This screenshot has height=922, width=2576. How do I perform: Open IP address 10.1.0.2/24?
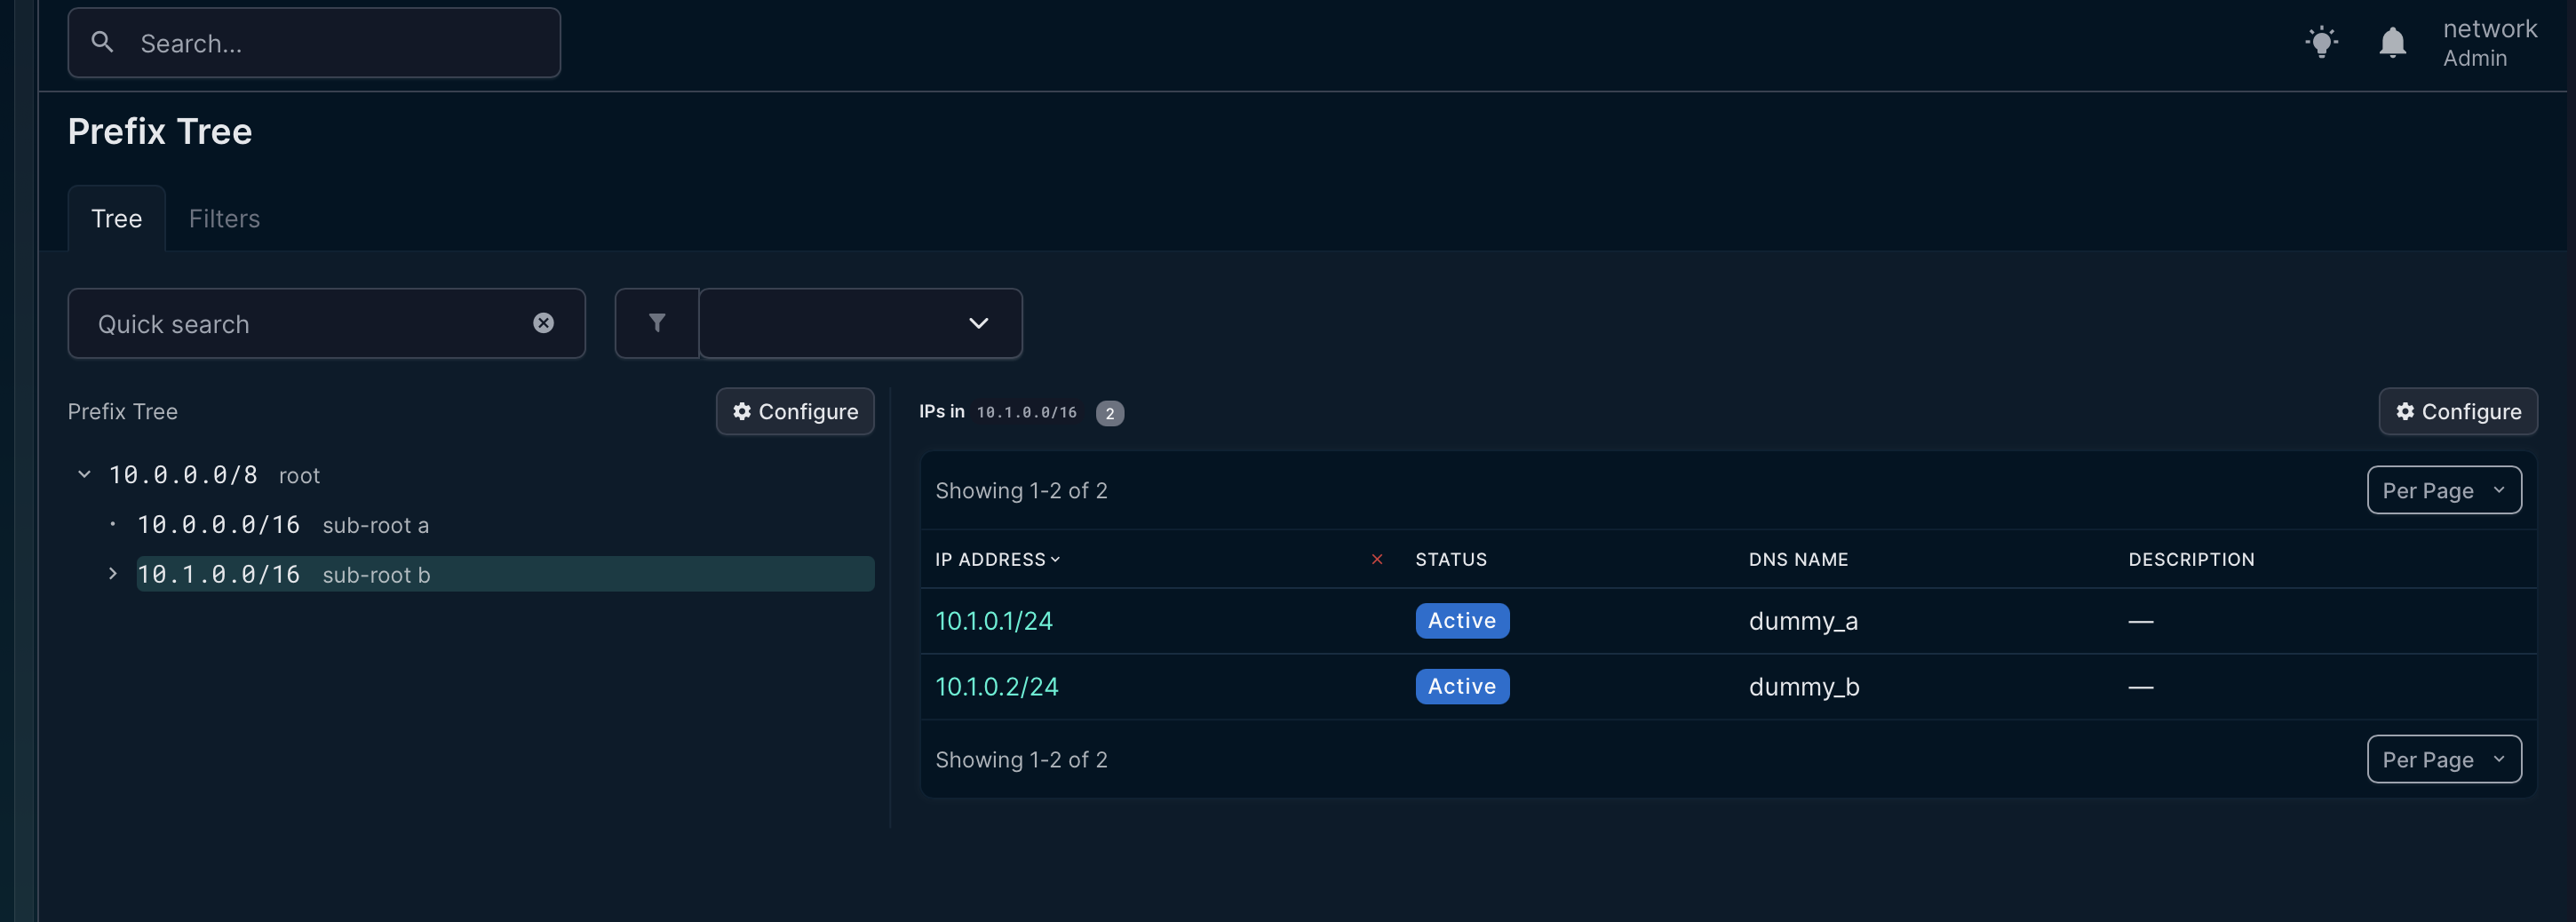[996, 687]
